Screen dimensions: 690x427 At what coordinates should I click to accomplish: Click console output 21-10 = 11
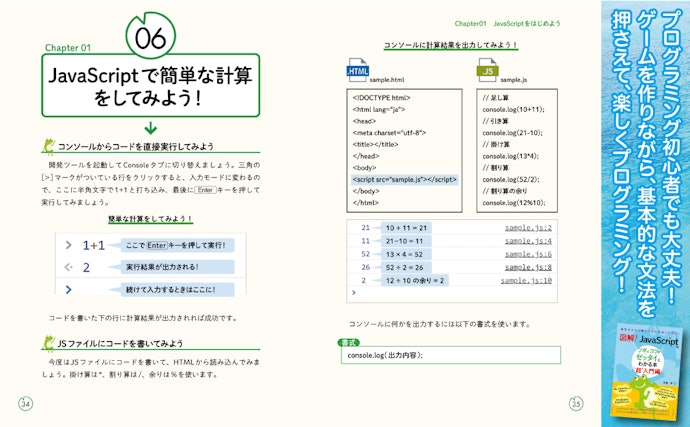coord(406,241)
